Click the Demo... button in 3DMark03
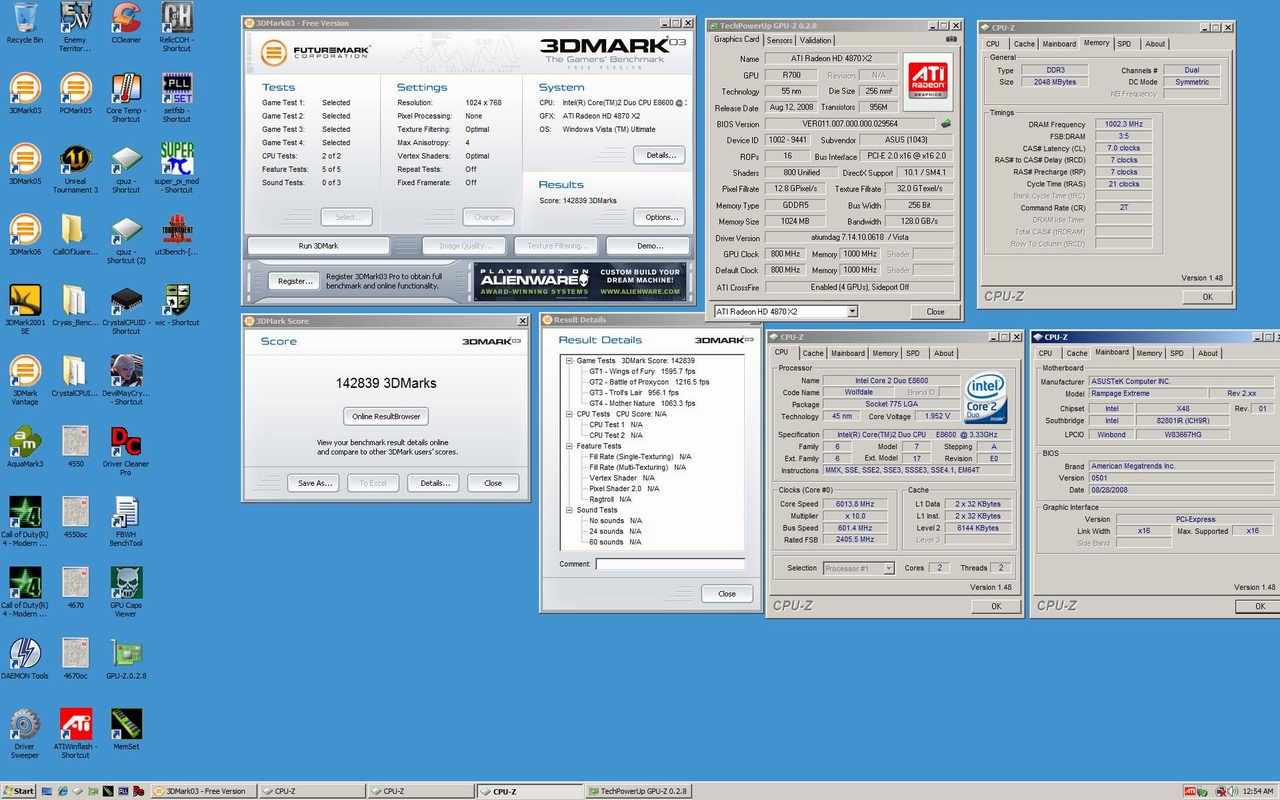 point(648,246)
